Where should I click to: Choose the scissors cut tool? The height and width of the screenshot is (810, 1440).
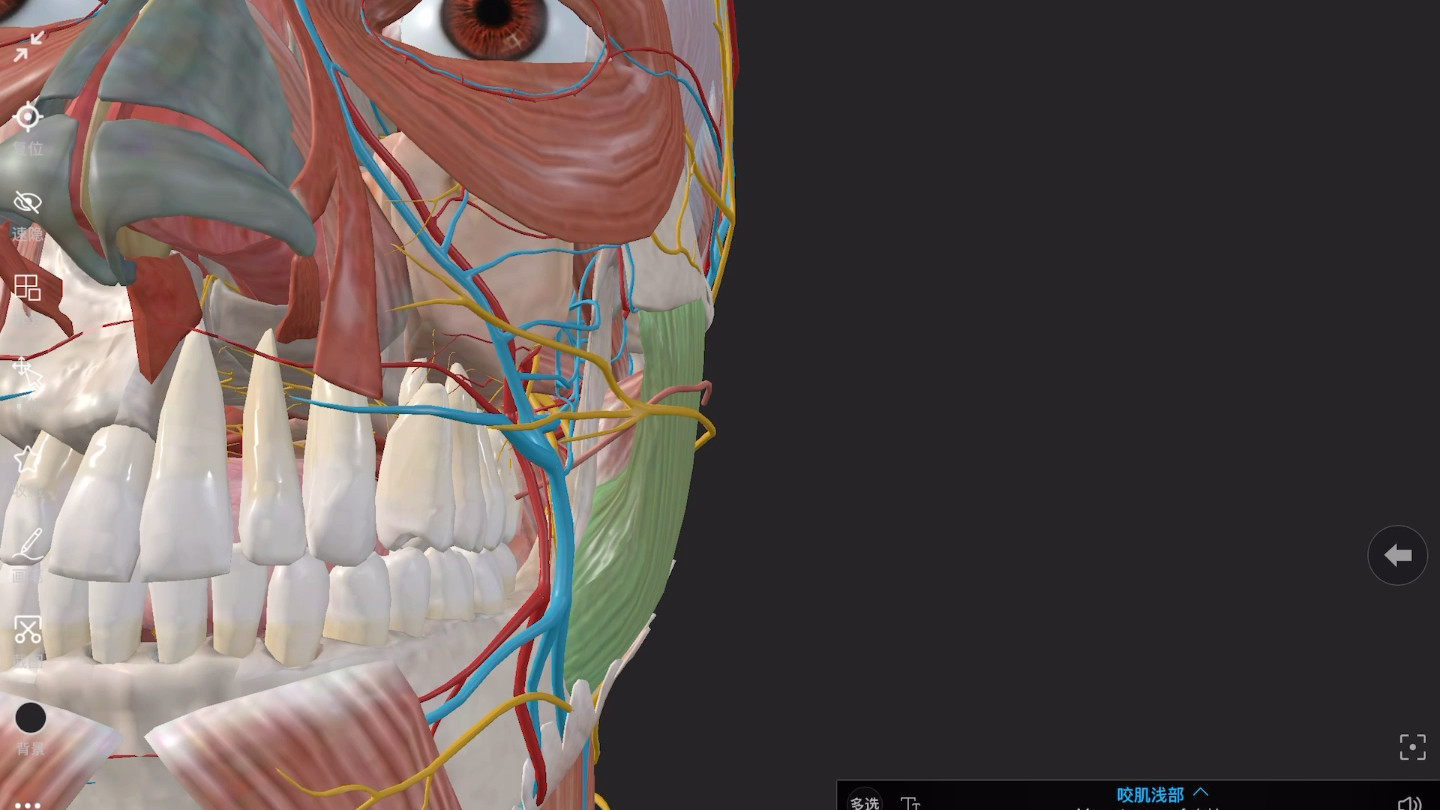click(x=28, y=630)
